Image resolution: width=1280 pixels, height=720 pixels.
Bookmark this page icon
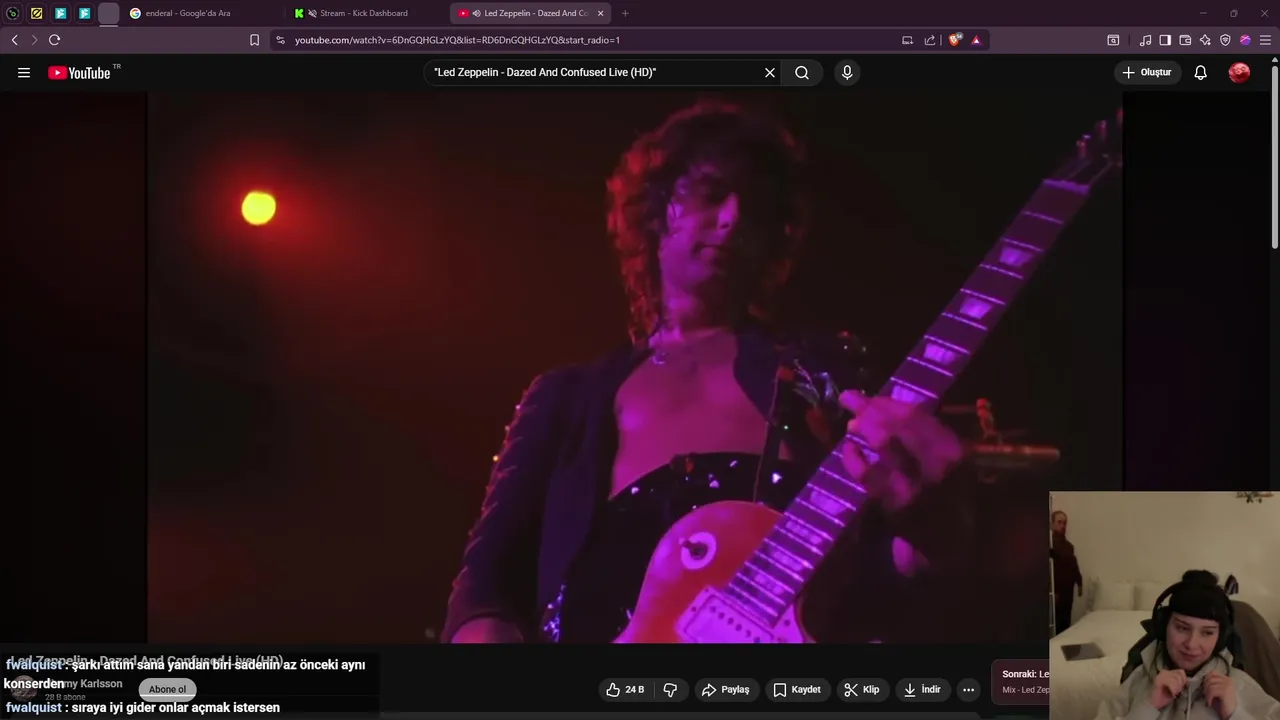pyautogui.click(x=254, y=40)
